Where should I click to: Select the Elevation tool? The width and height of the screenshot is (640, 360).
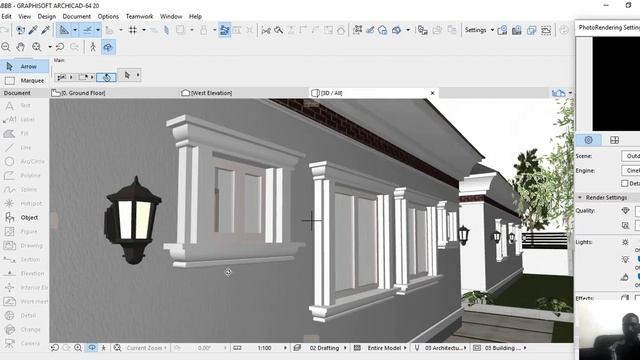pos(24,273)
